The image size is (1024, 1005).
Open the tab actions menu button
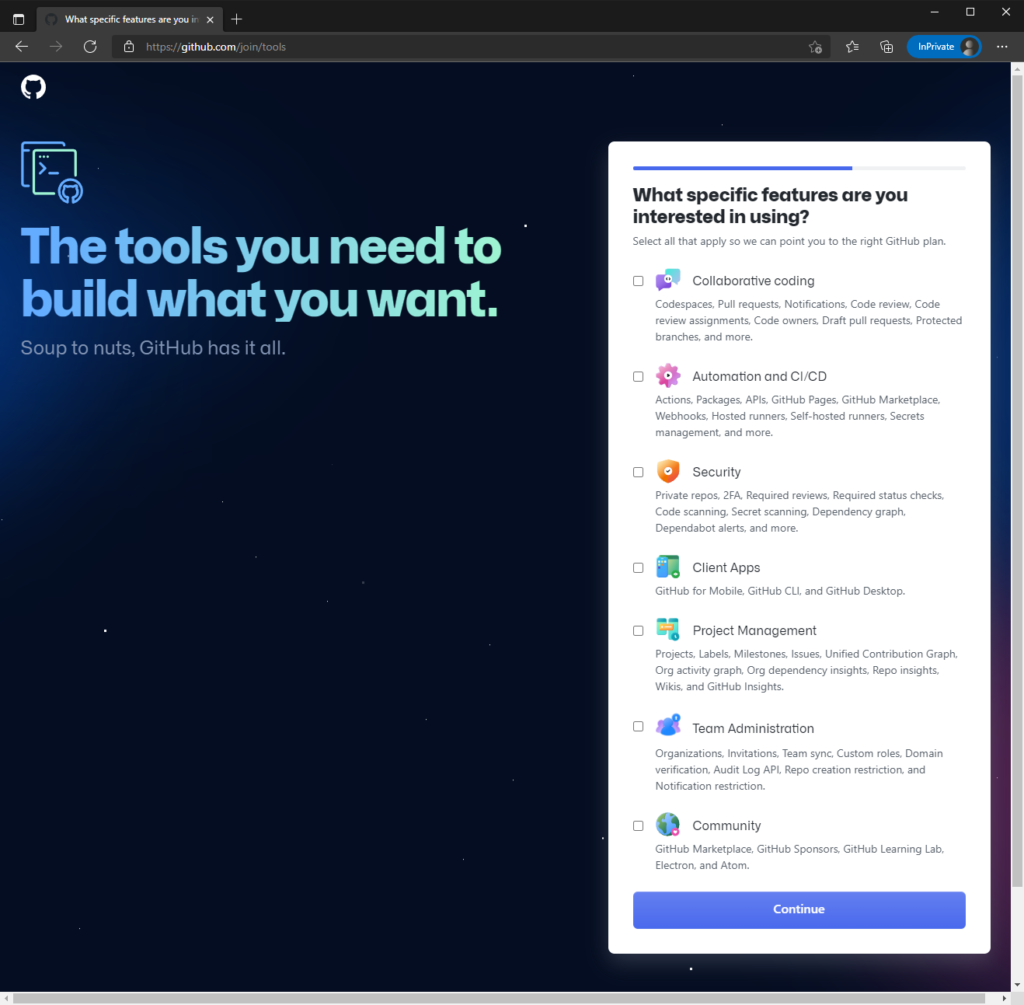(18, 19)
